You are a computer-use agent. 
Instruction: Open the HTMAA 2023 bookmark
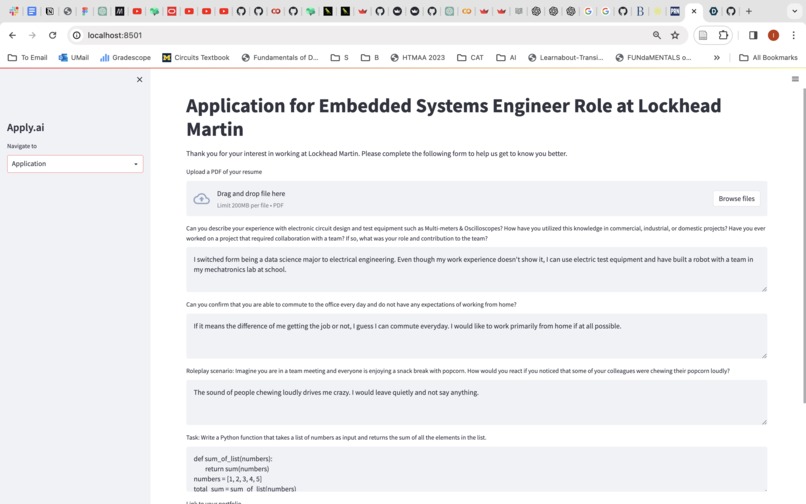pos(417,58)
